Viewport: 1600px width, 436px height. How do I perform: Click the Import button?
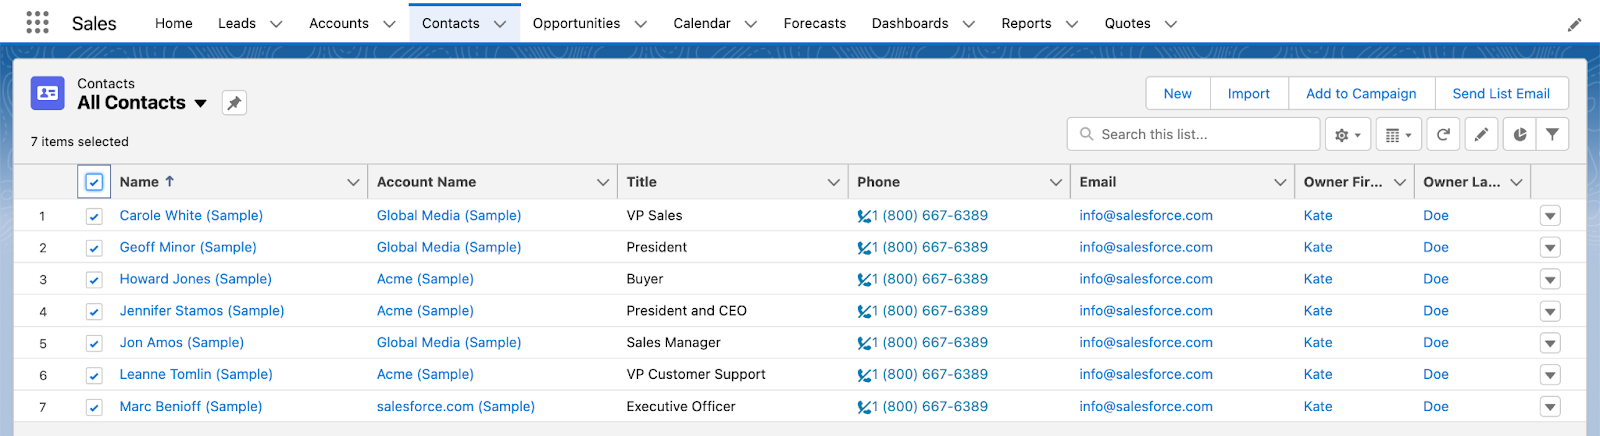coord(1249,93)
